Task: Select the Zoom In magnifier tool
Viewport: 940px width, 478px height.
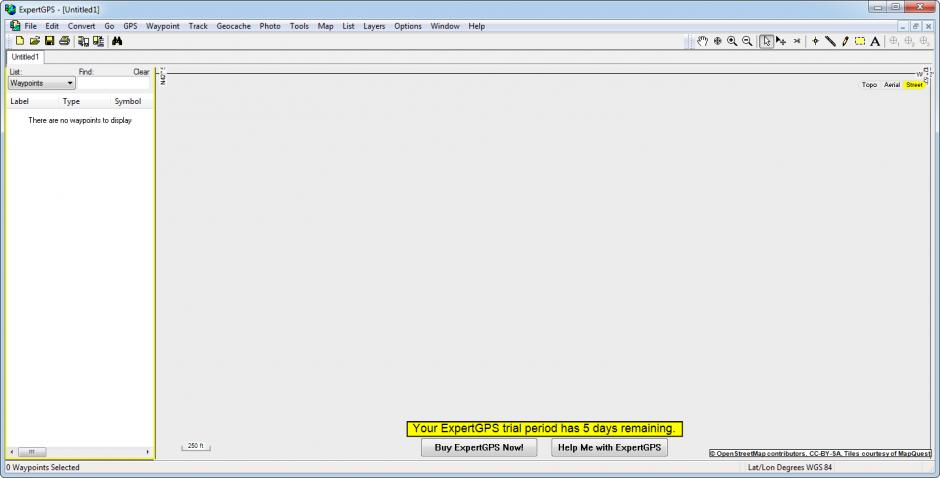Action: 732,41
